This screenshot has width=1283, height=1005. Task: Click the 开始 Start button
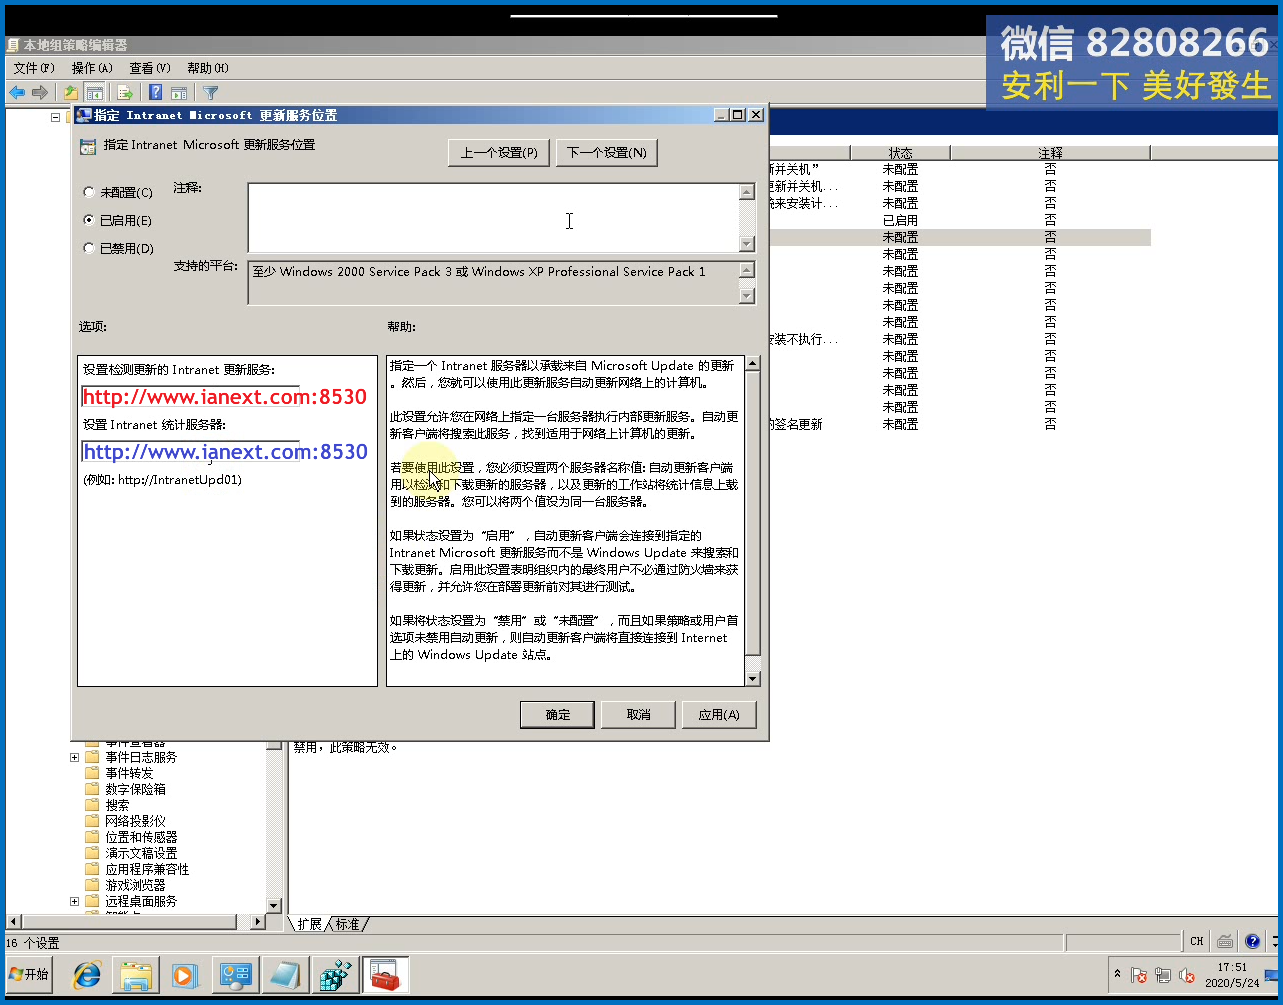pos(28,974)
